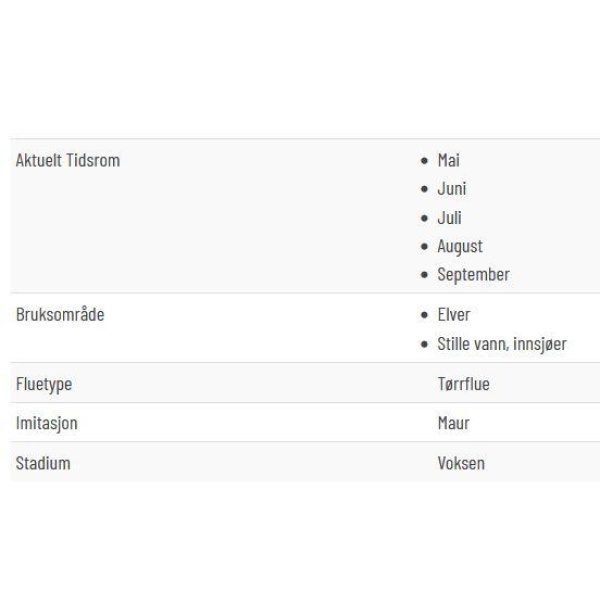Click the Stadium row label
The width and height of the screenshot is (600, 600).
pos(43,463)
